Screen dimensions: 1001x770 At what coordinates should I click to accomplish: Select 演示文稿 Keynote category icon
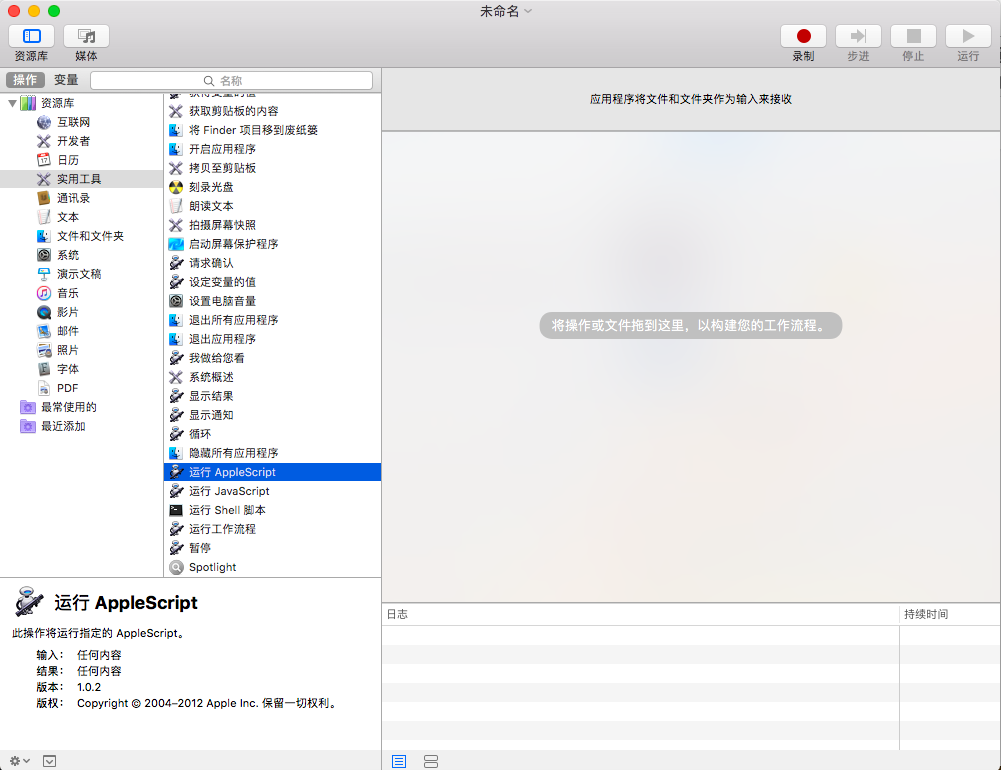coord(43,274)
